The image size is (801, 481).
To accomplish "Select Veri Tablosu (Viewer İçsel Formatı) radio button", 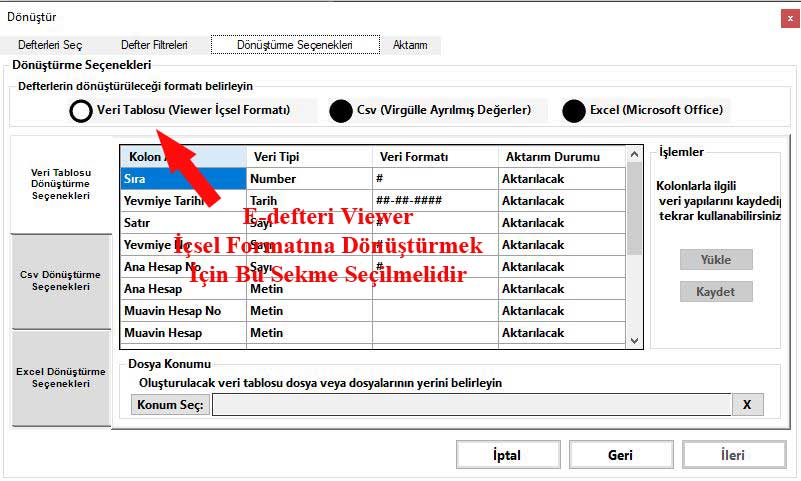I will pyautogui.click(x=81, y=111).
